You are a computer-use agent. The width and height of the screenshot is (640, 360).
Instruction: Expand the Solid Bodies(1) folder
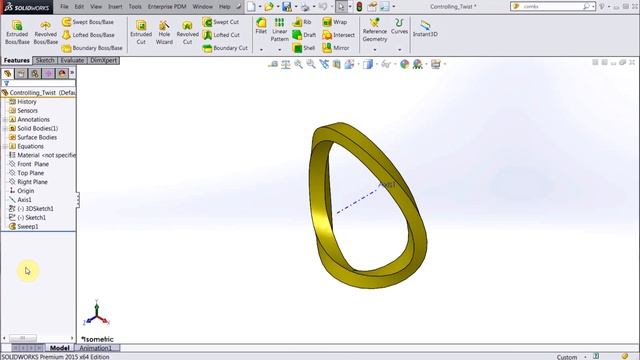point(5,129)
